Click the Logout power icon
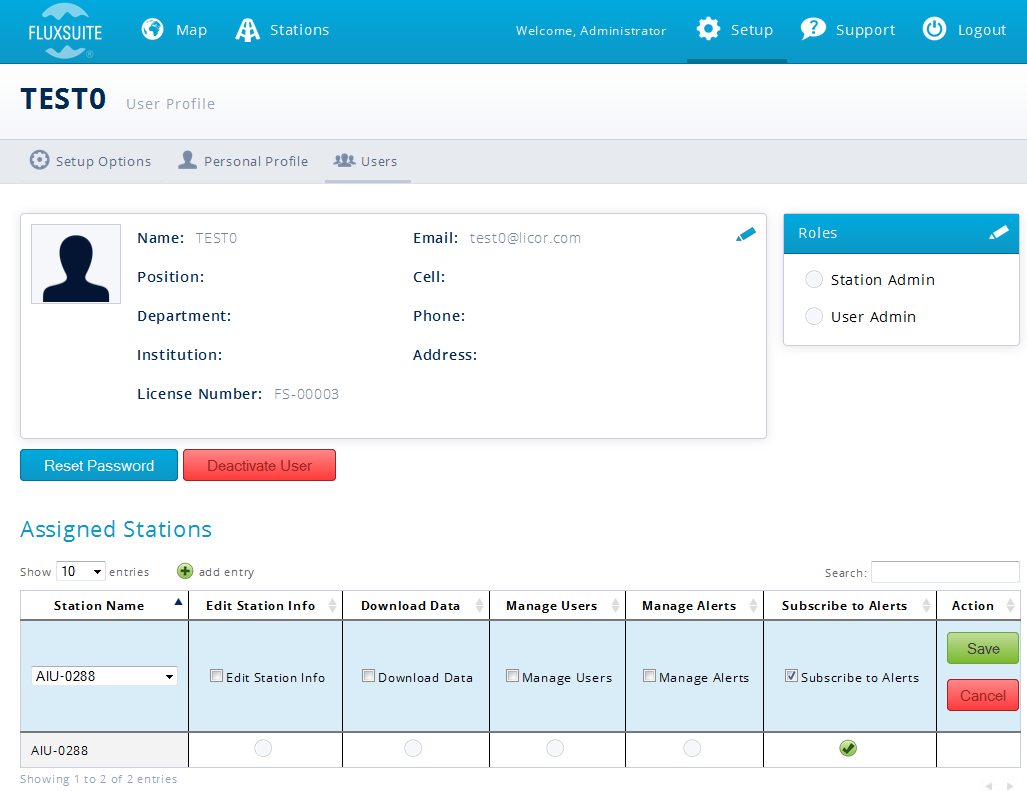This screenshot has width=1027, height=791. (x=934, y=29)
